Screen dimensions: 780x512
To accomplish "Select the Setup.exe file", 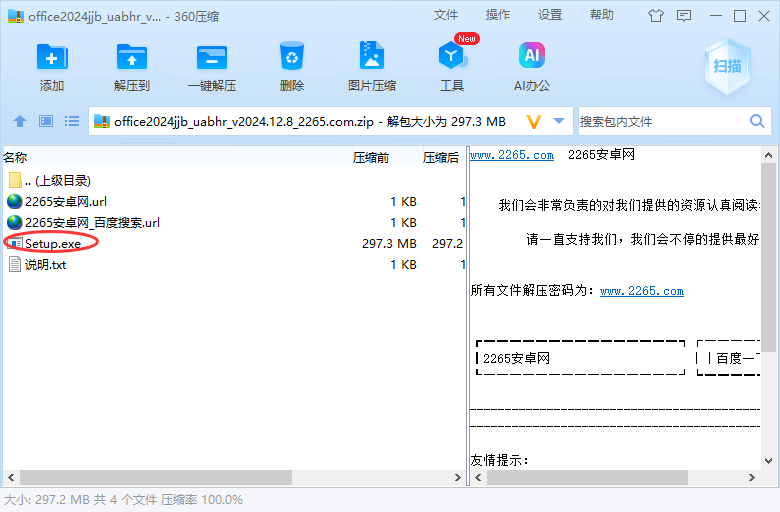I will [x=234, y=243].
